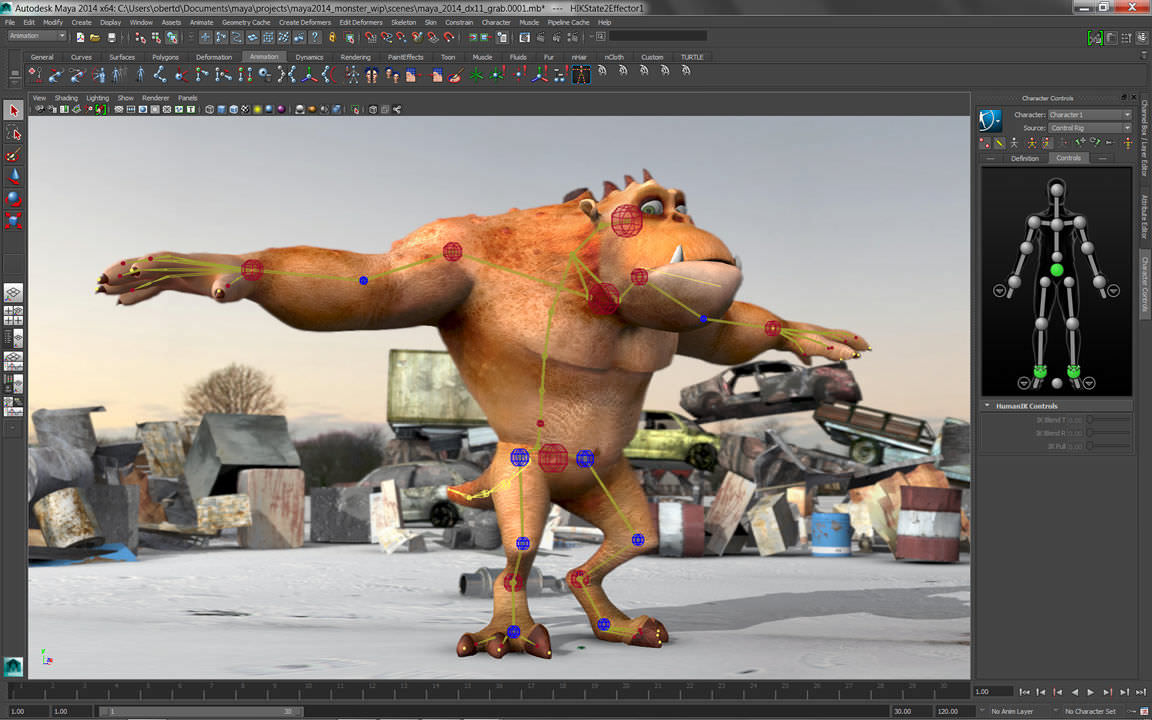The image size is (1152, 720).
Task: Select the Scale tool in the toolbox
Action: coord(13,220)
